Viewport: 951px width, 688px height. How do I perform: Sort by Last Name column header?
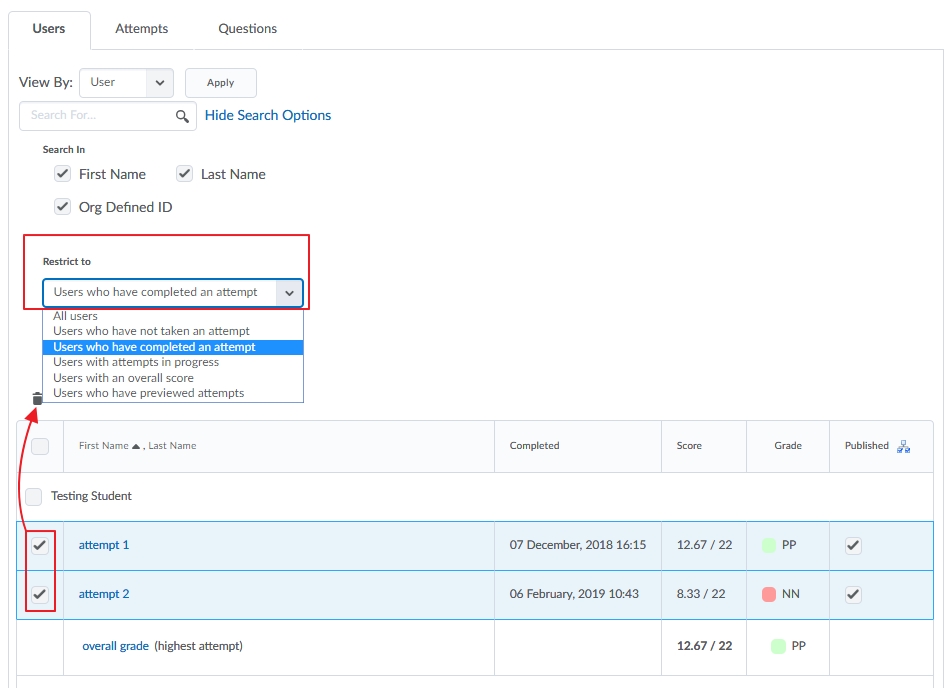coord(172,446)
